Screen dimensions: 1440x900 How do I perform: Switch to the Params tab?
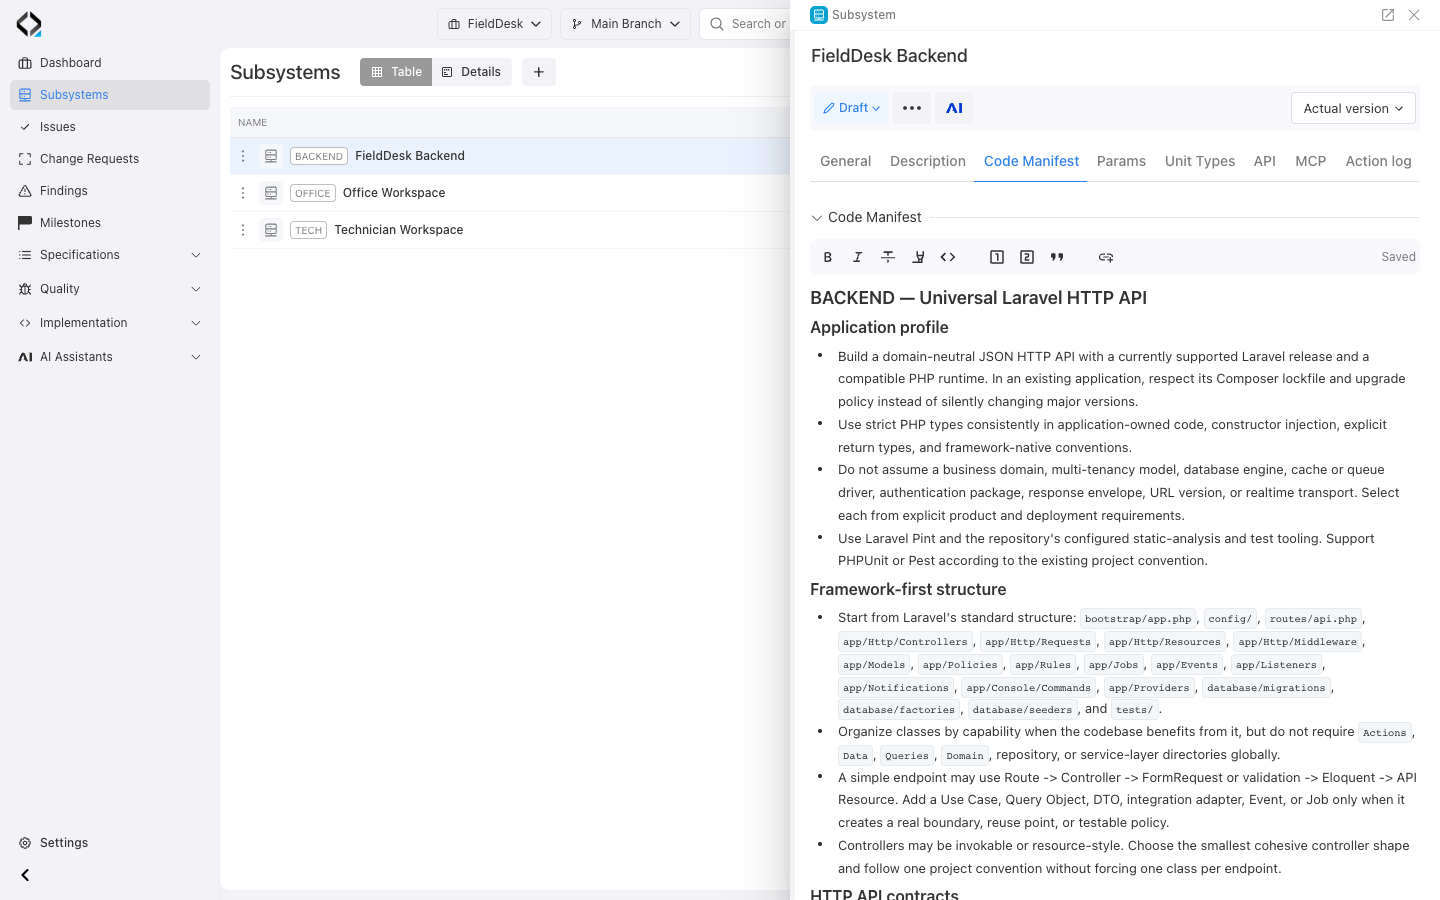click(1121, 161)
